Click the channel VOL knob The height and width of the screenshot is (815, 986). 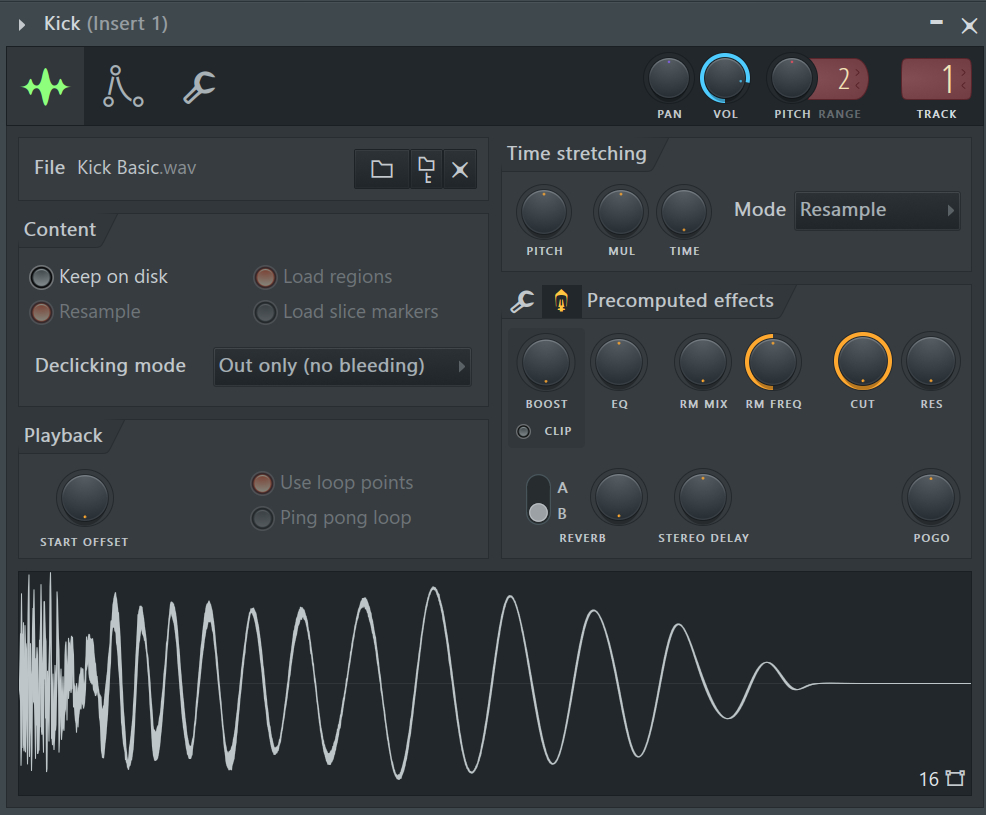(x=725, y=79)
